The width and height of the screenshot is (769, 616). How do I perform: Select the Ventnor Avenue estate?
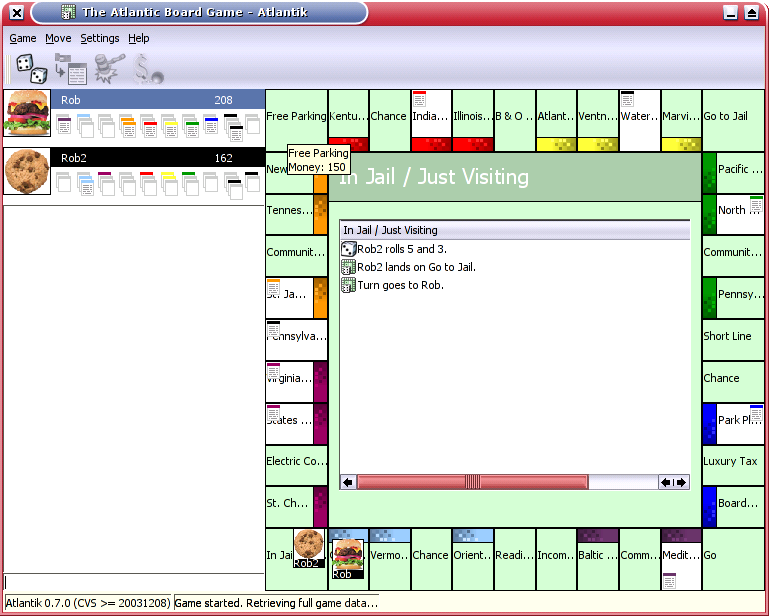598,120
